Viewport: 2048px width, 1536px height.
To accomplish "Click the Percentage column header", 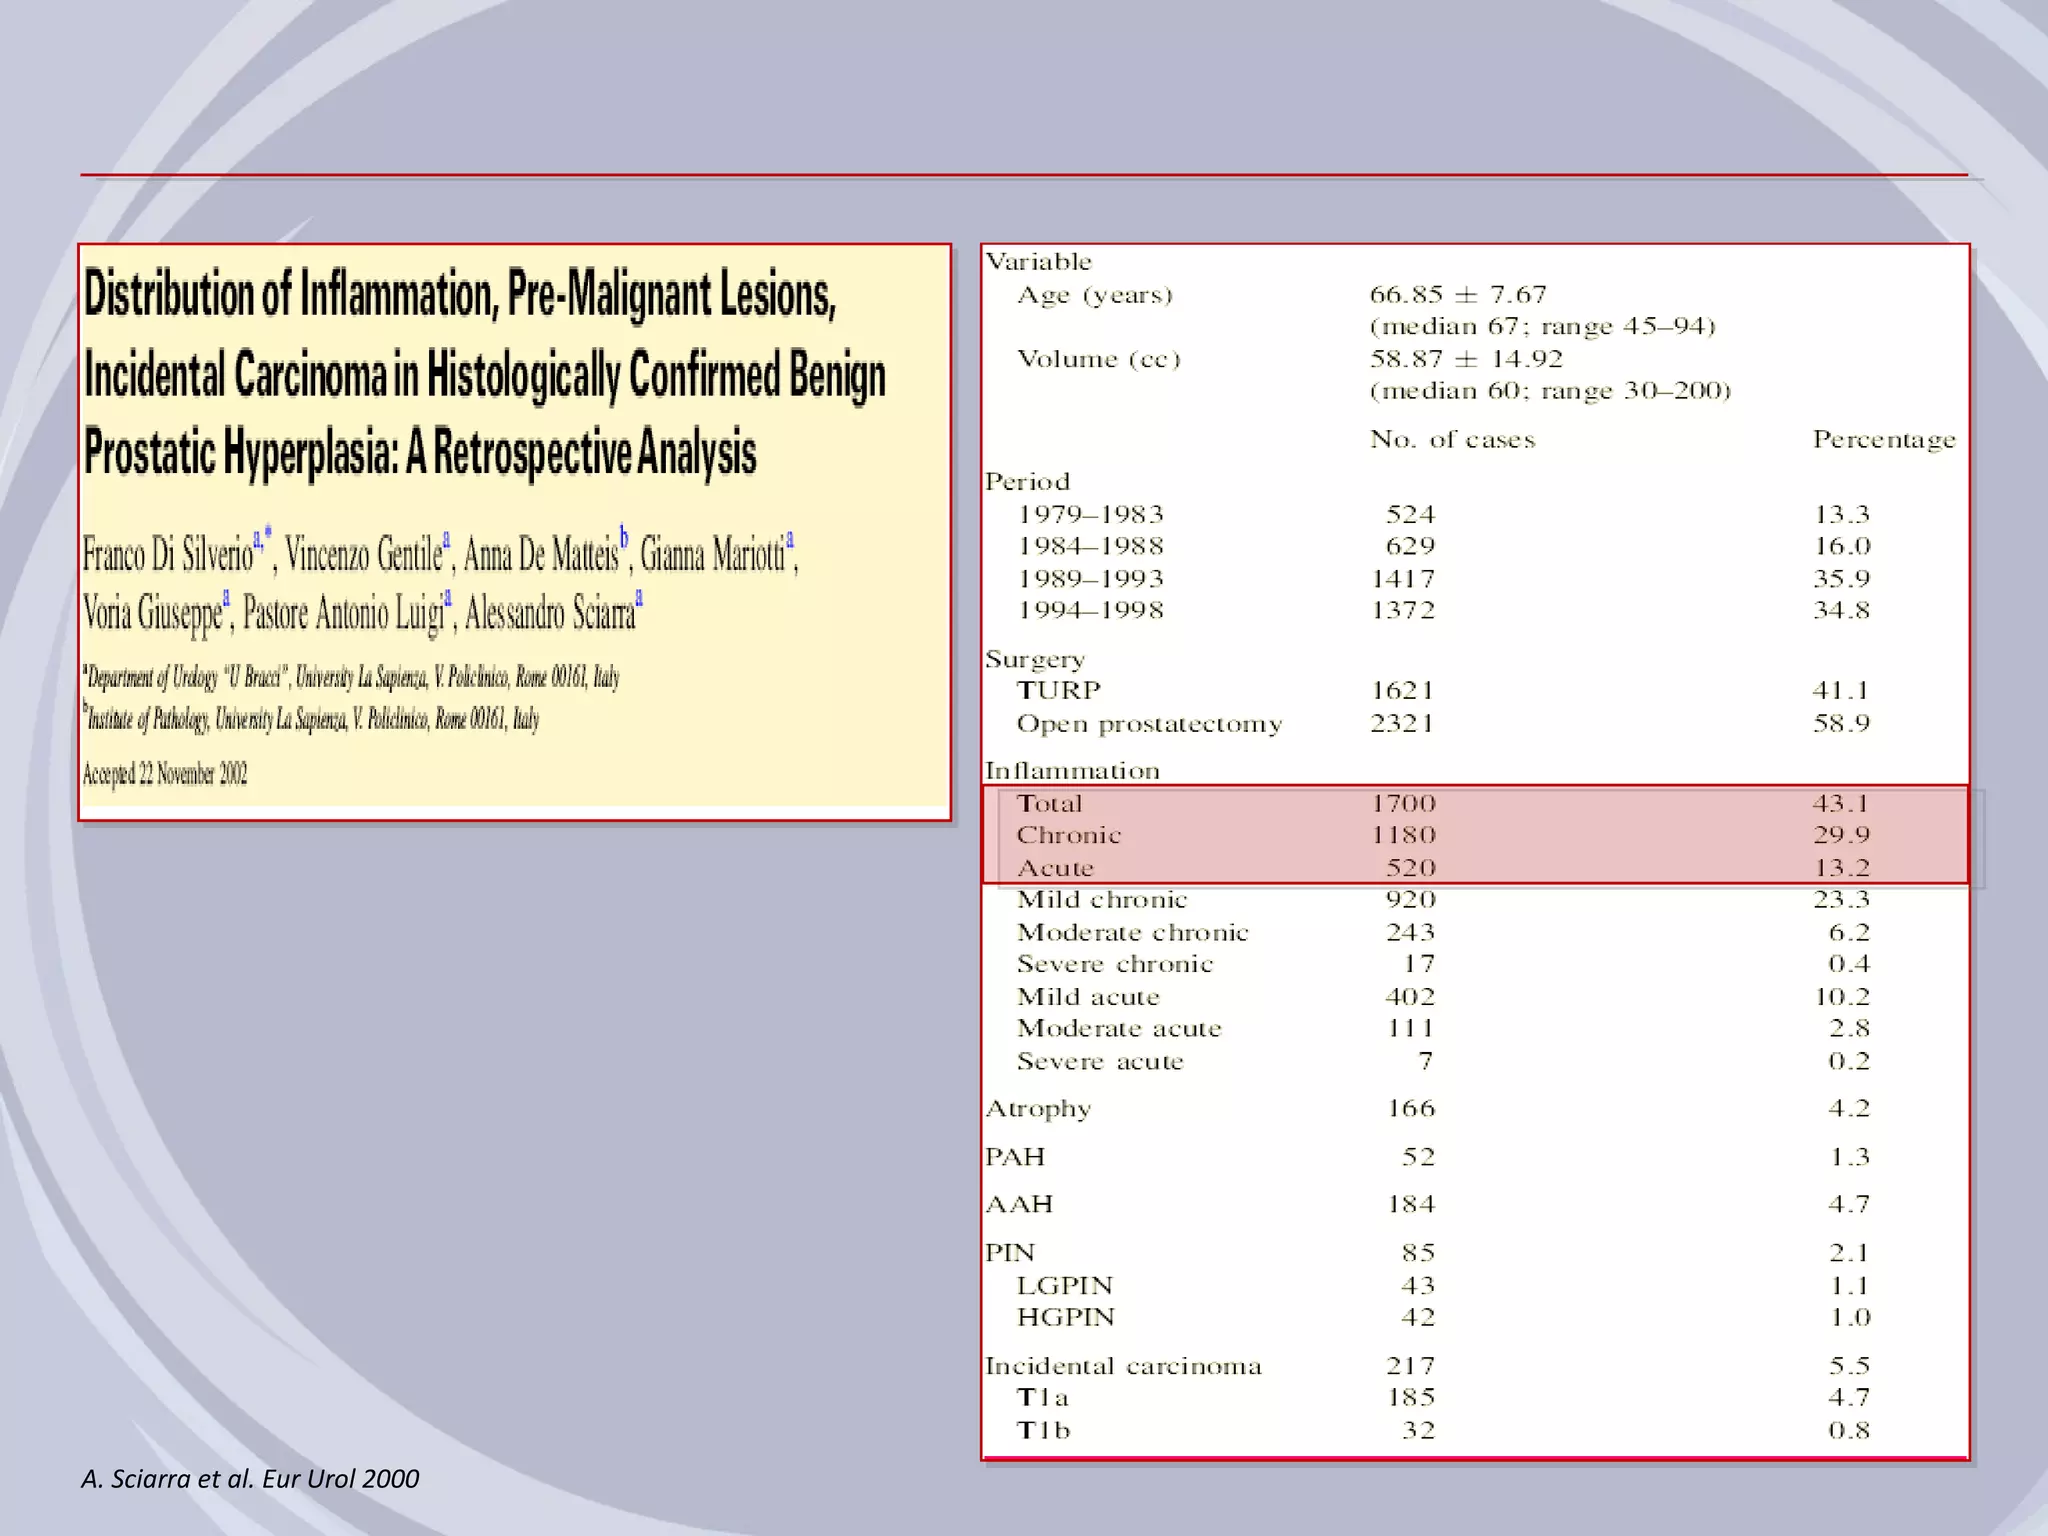I will click(x=1883, y=440).
